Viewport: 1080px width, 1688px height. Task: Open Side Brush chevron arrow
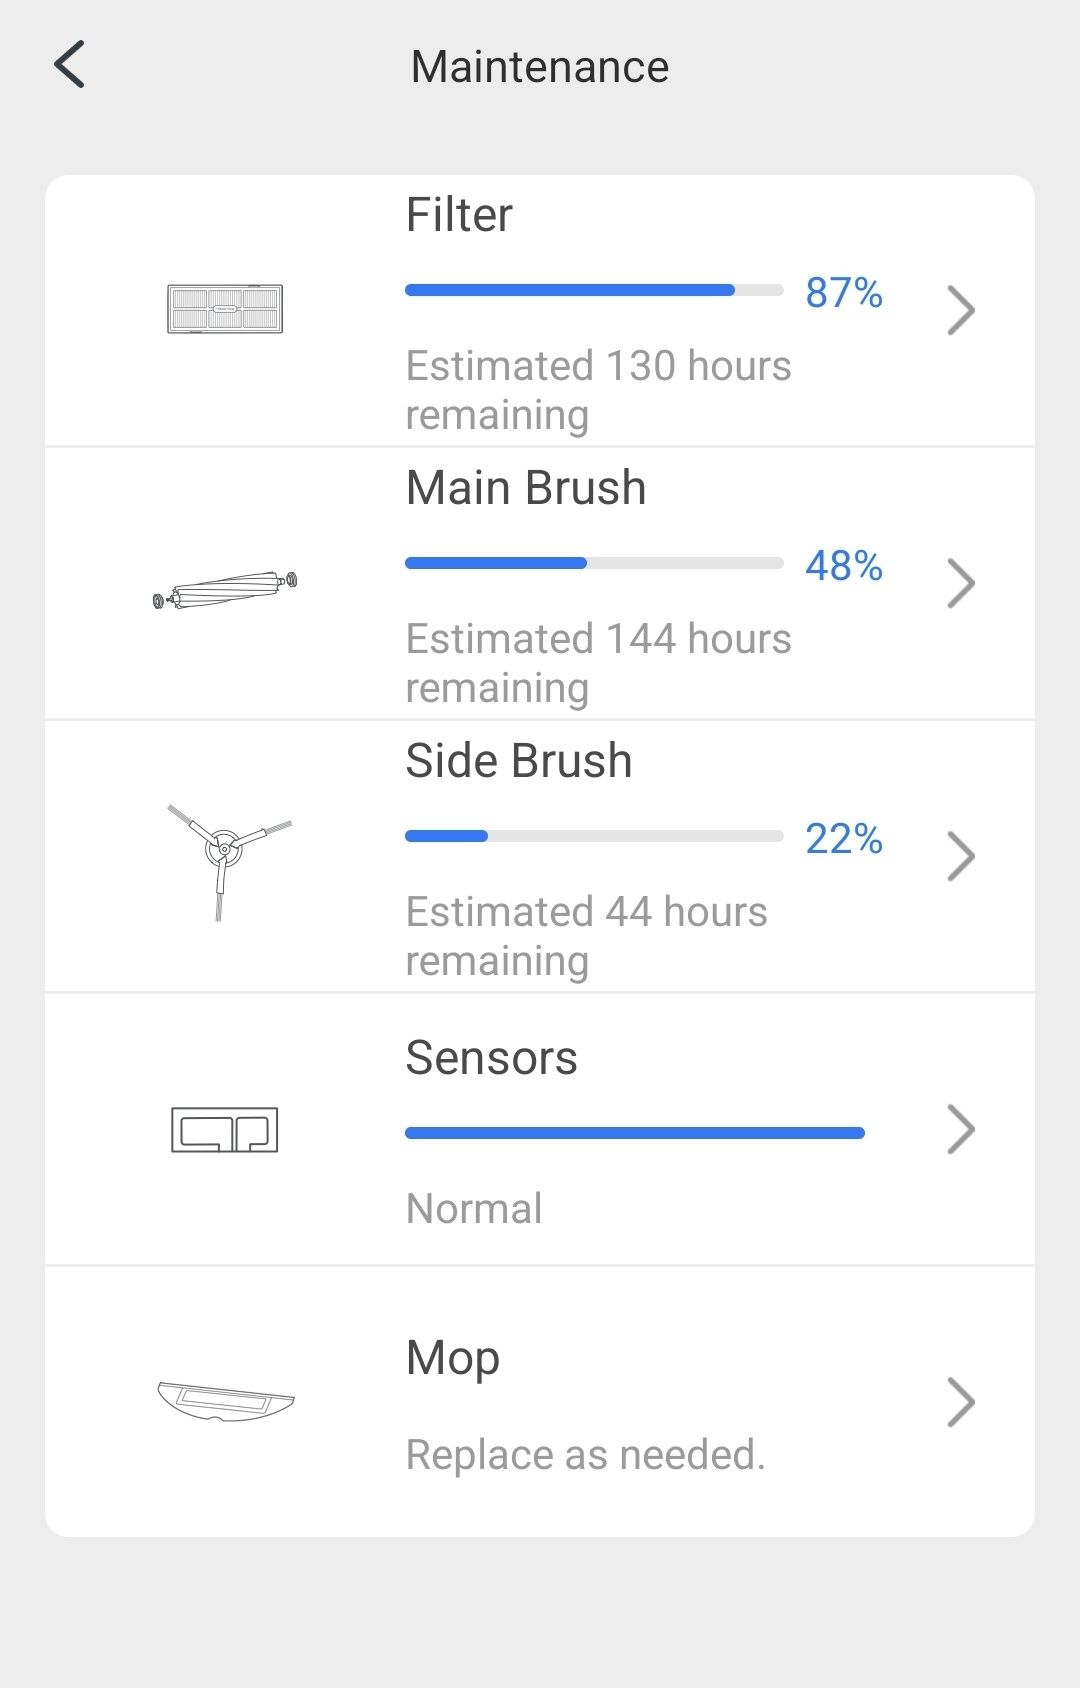pyautogui.click(x=961, y=856)
